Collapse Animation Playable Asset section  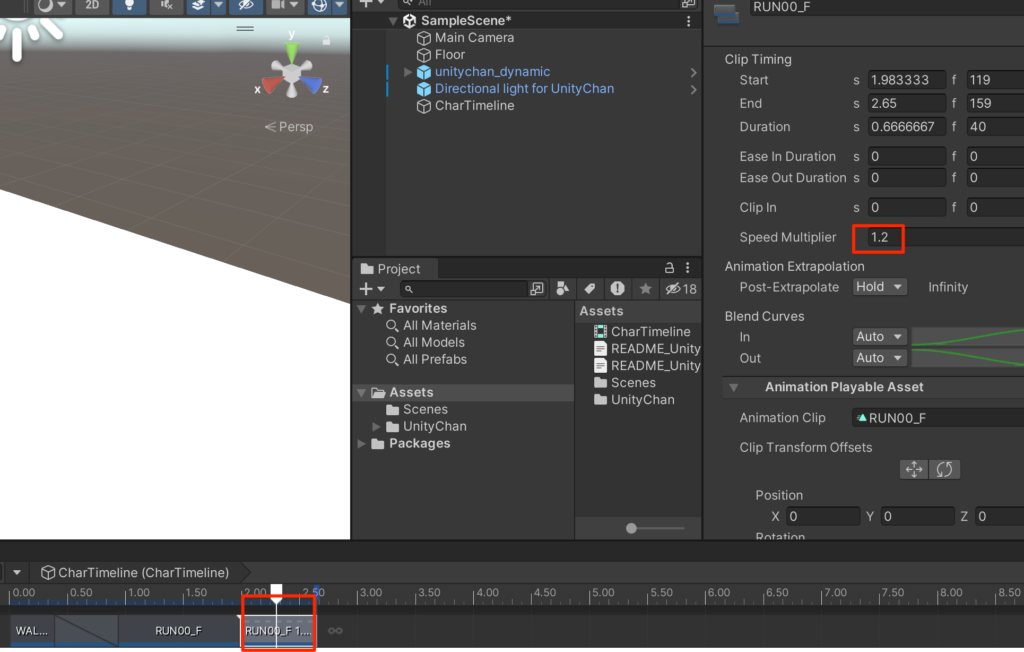pyautogui.click(x=734, y=387)
